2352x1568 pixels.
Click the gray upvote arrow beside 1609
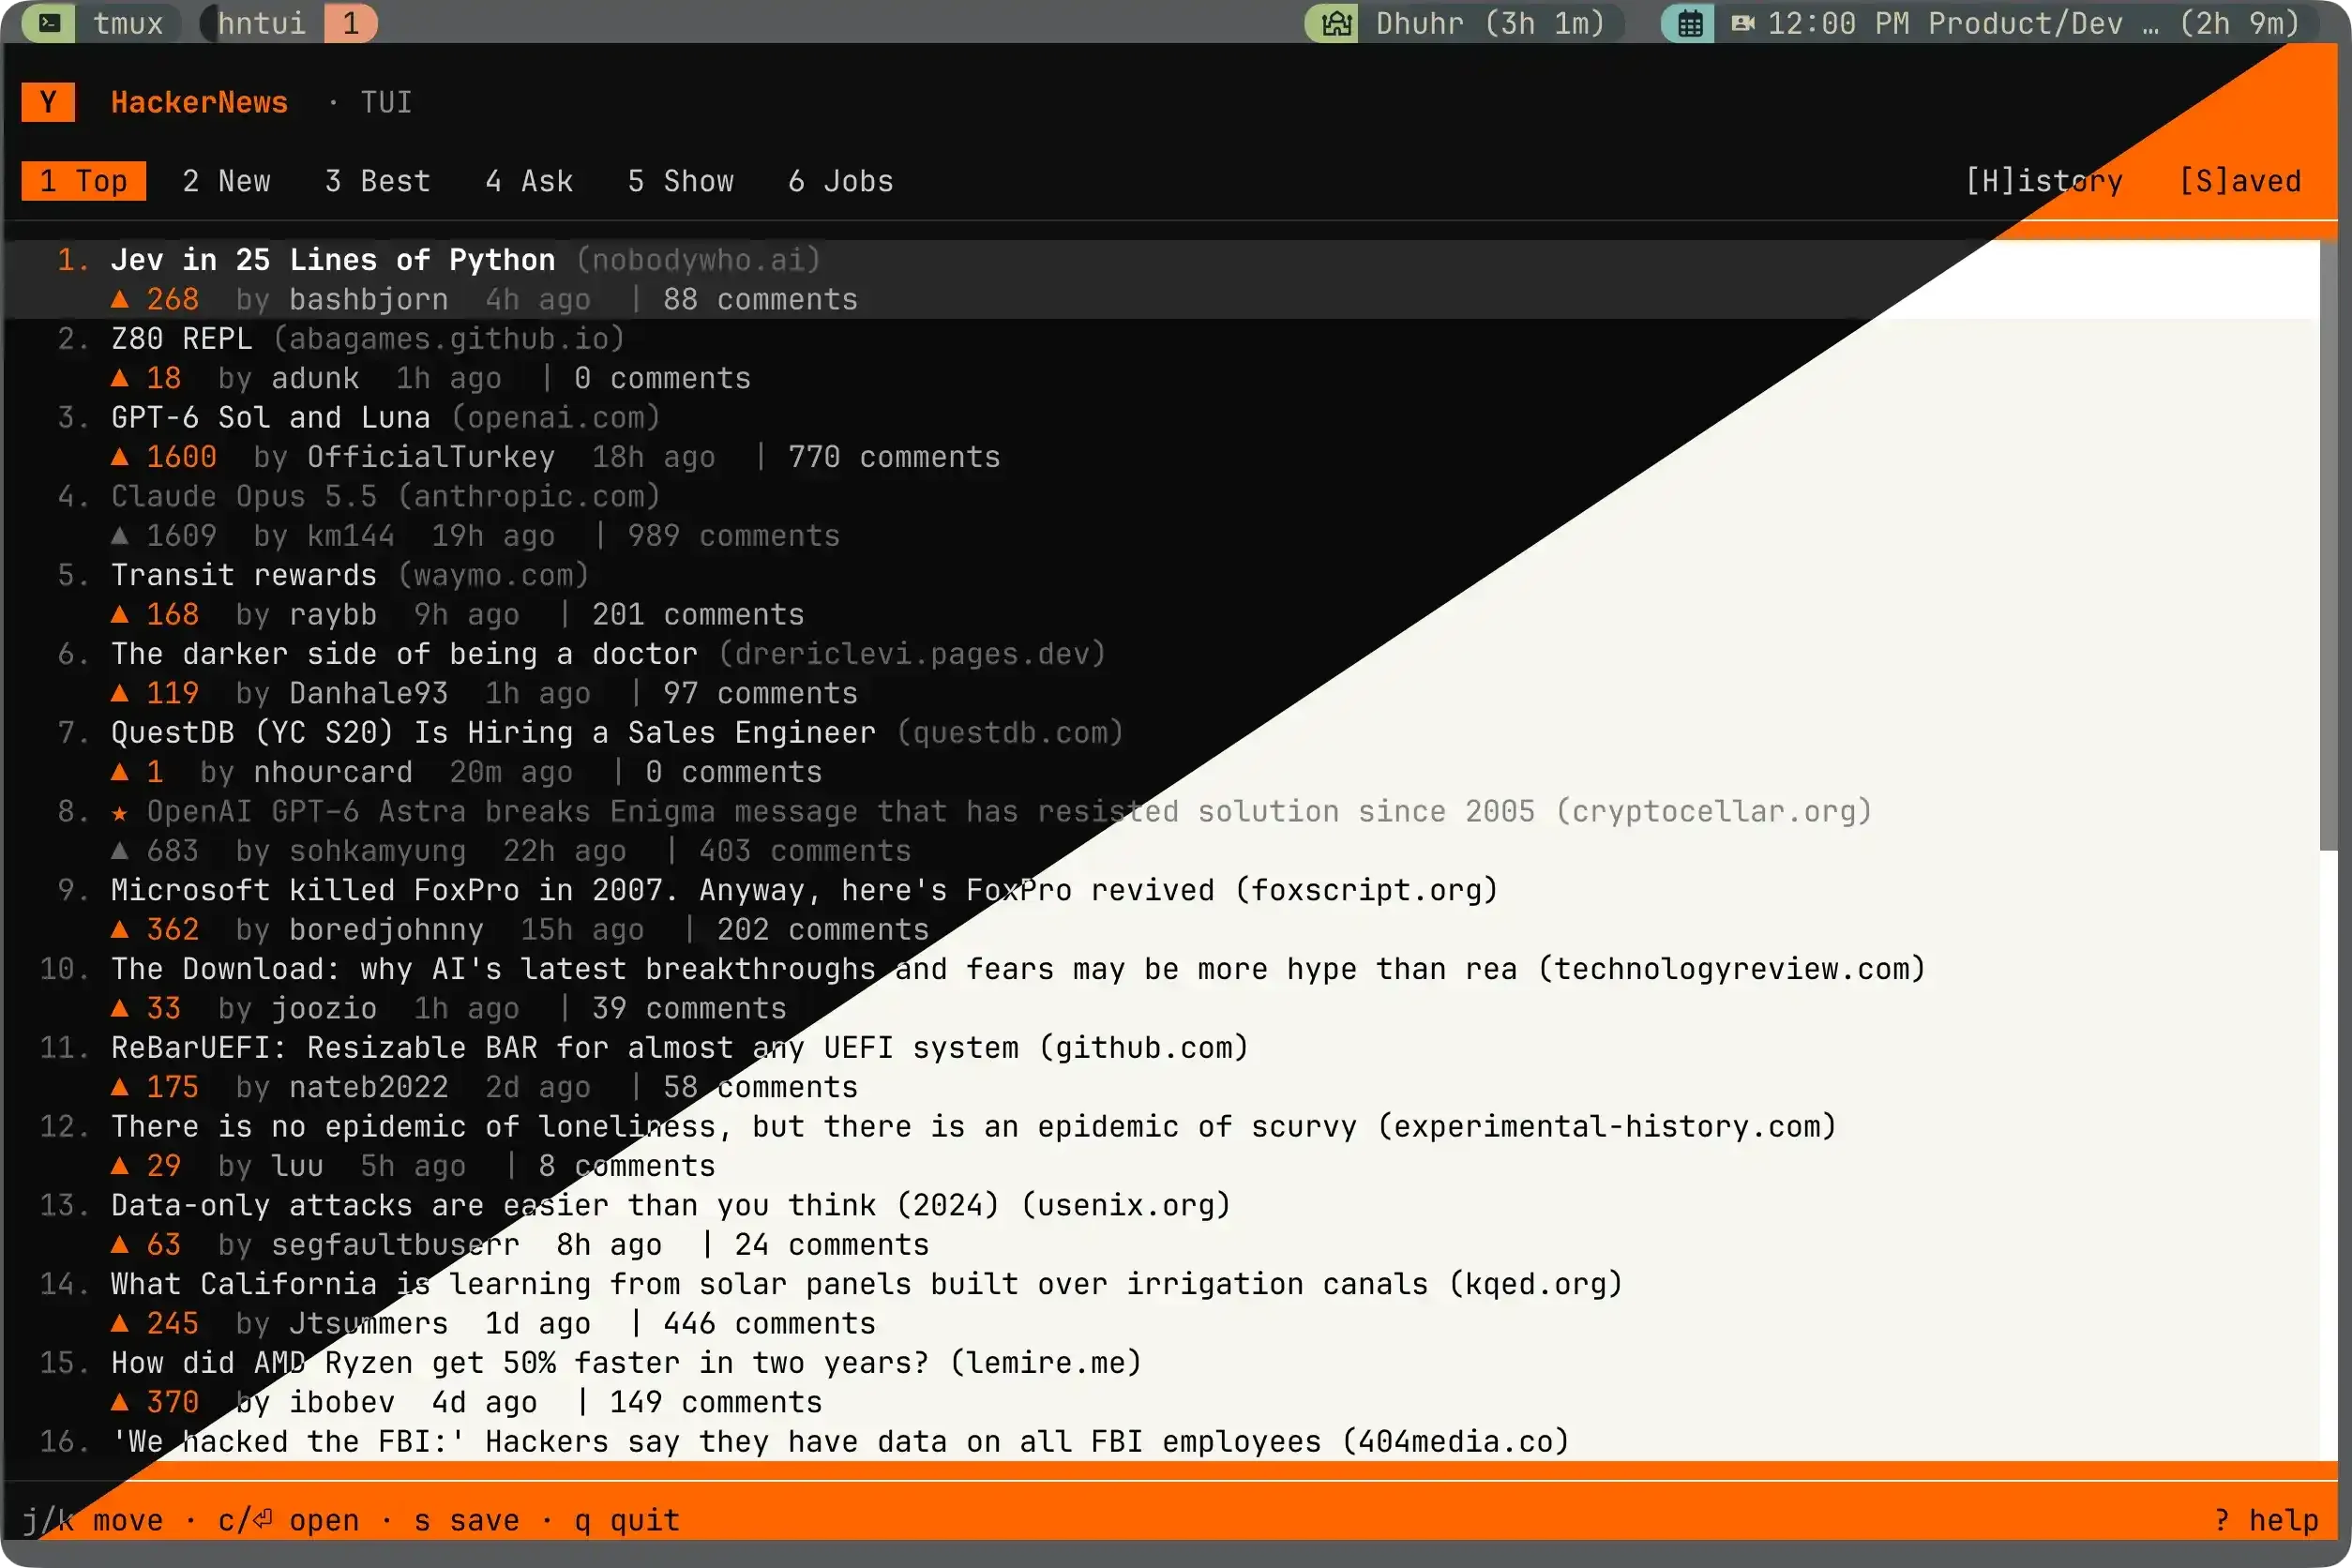(x=120, y=536)
